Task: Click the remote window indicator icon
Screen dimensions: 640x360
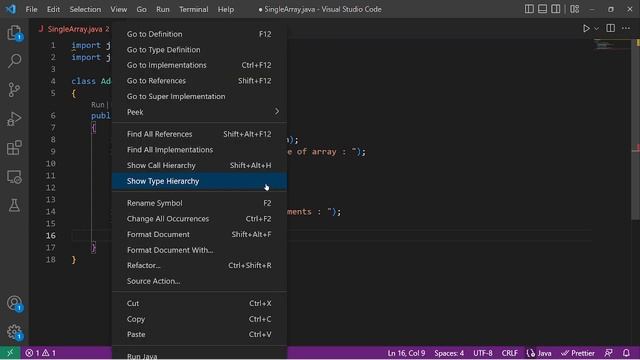Action: (10, 353)
